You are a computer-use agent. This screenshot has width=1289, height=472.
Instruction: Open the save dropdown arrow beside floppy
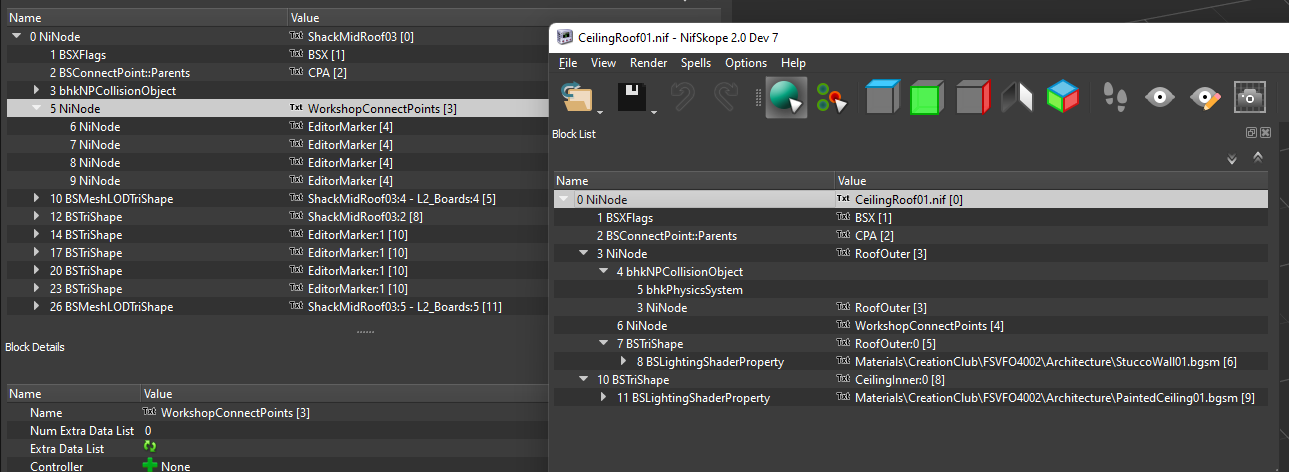point(655,112)
